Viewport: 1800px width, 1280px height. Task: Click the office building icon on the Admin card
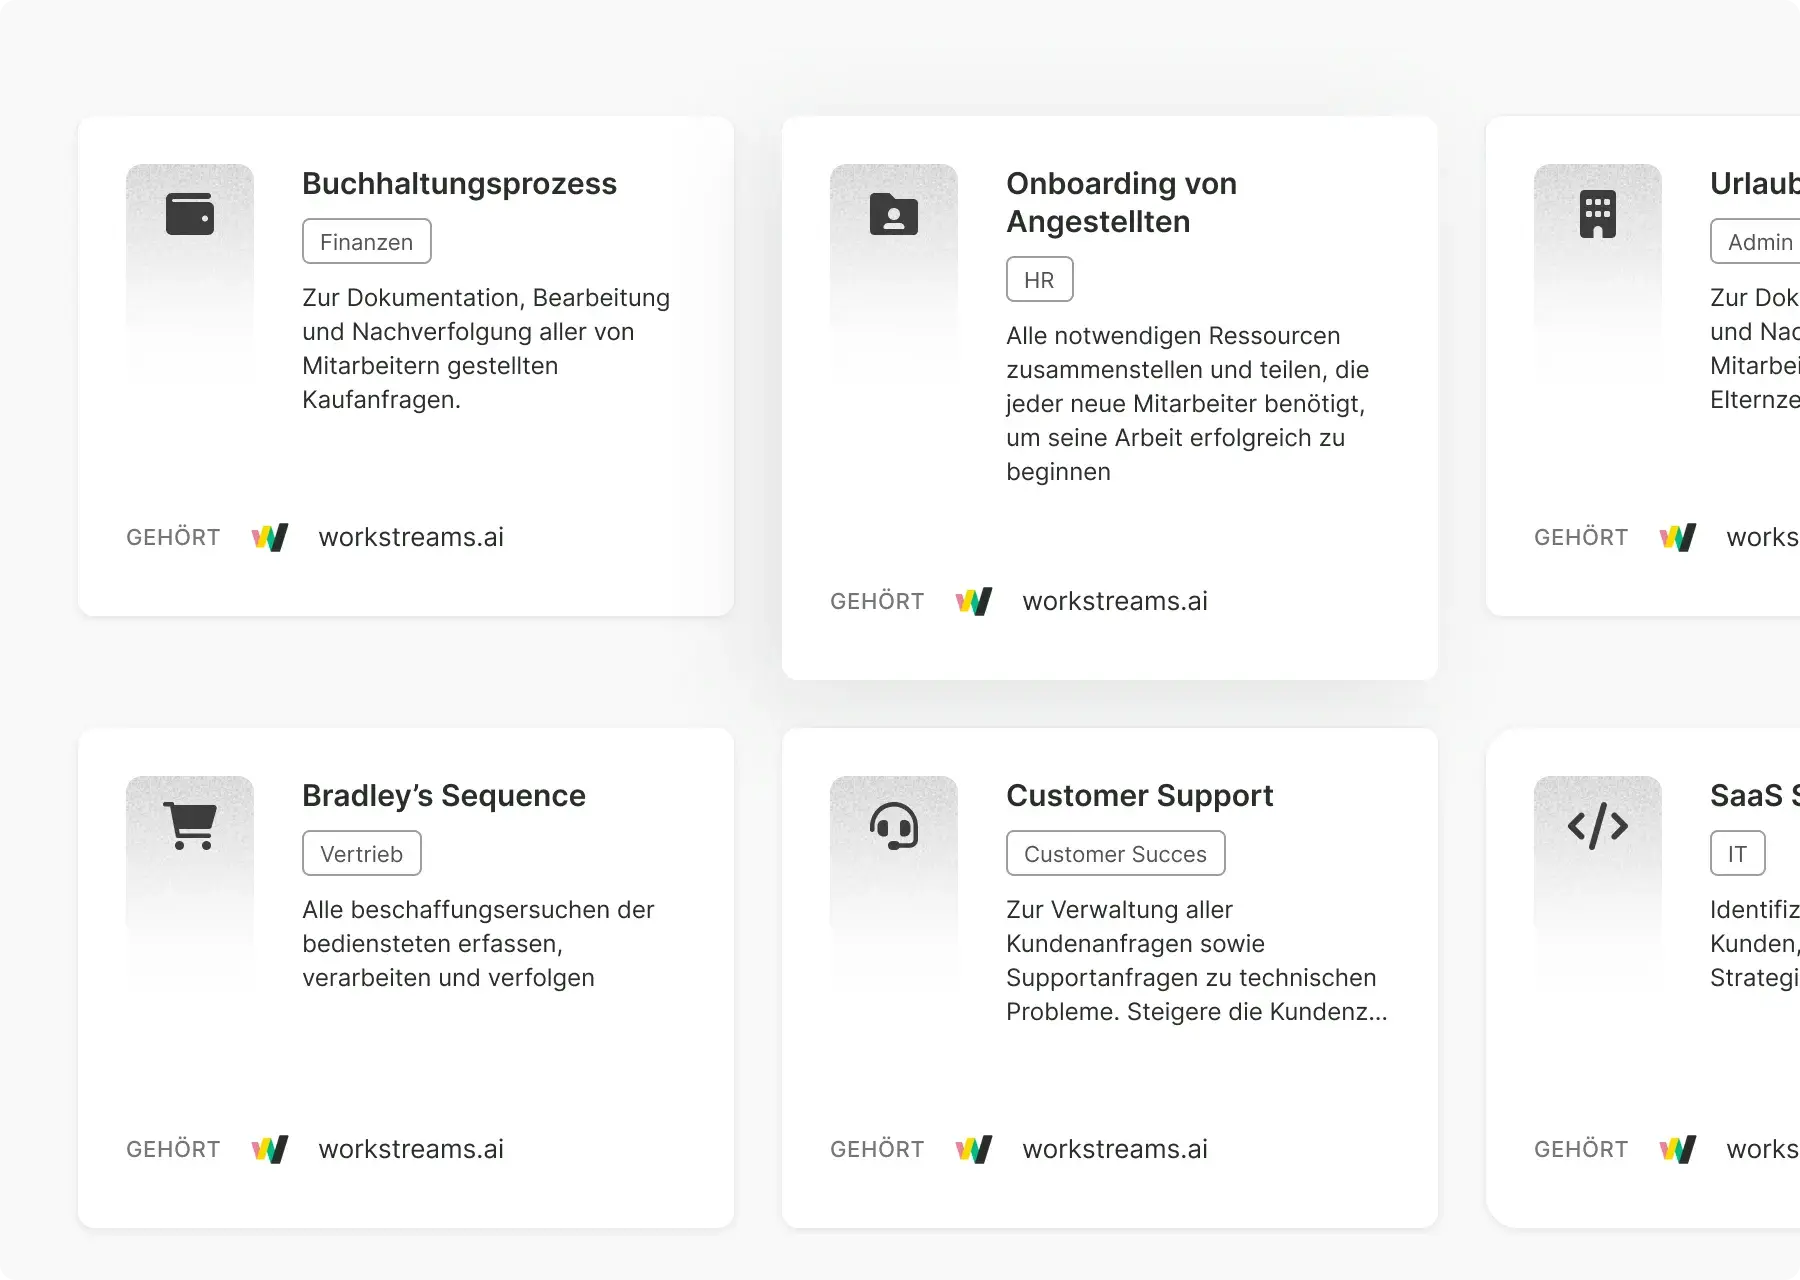coord(1598,214)
